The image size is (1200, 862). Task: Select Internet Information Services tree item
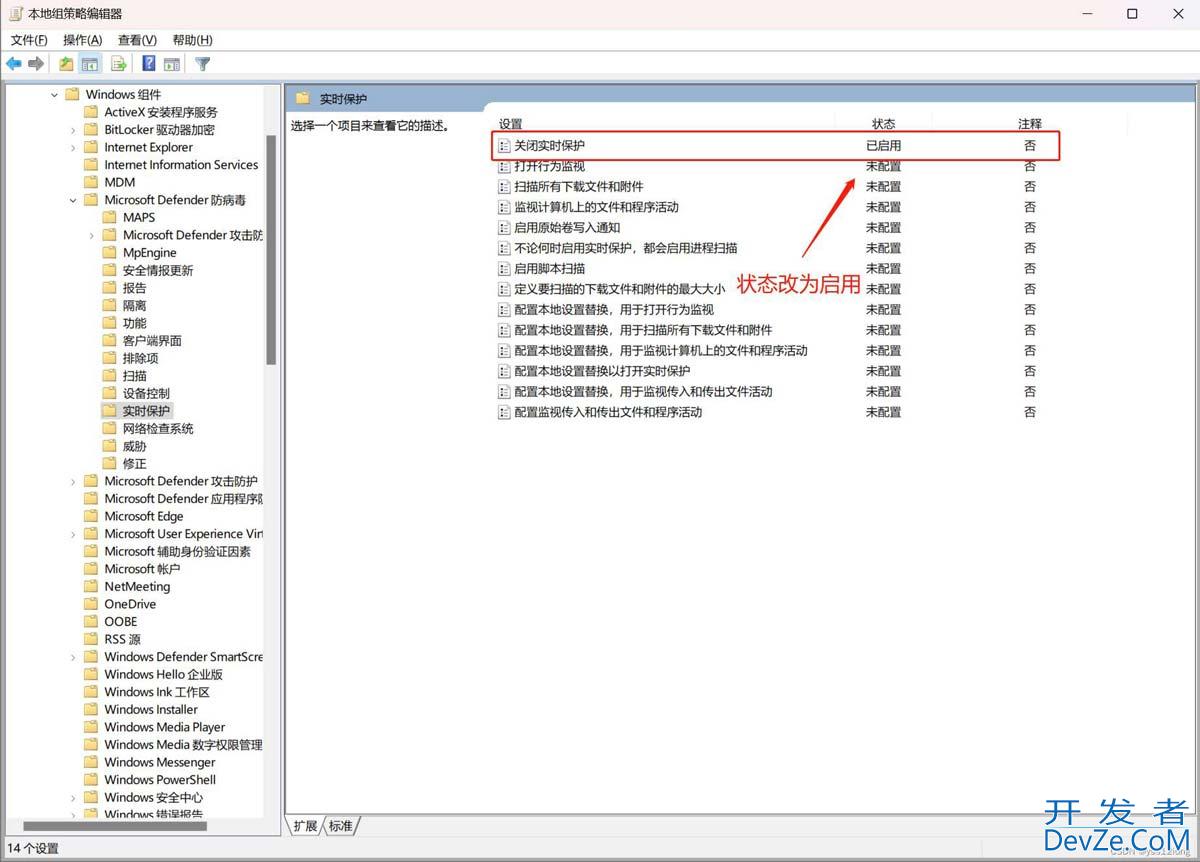coord(181,165)
